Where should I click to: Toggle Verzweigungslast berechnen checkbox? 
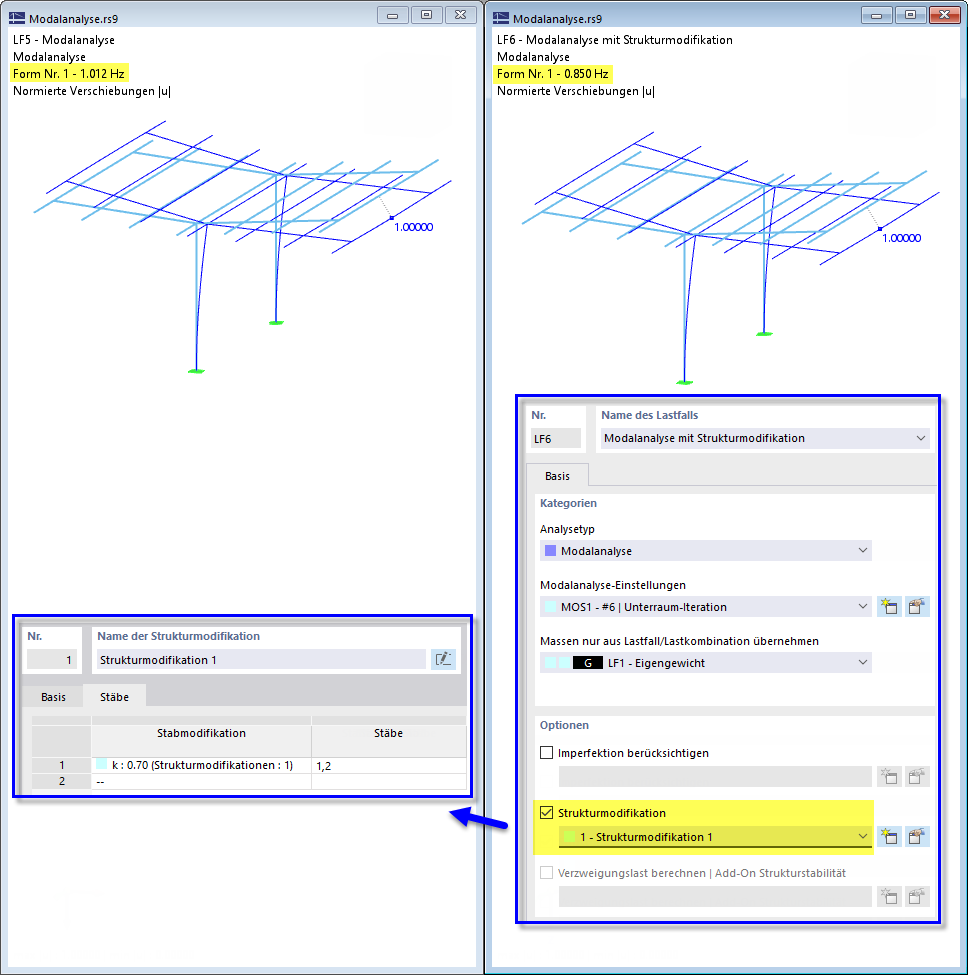[x=546, y=872]
